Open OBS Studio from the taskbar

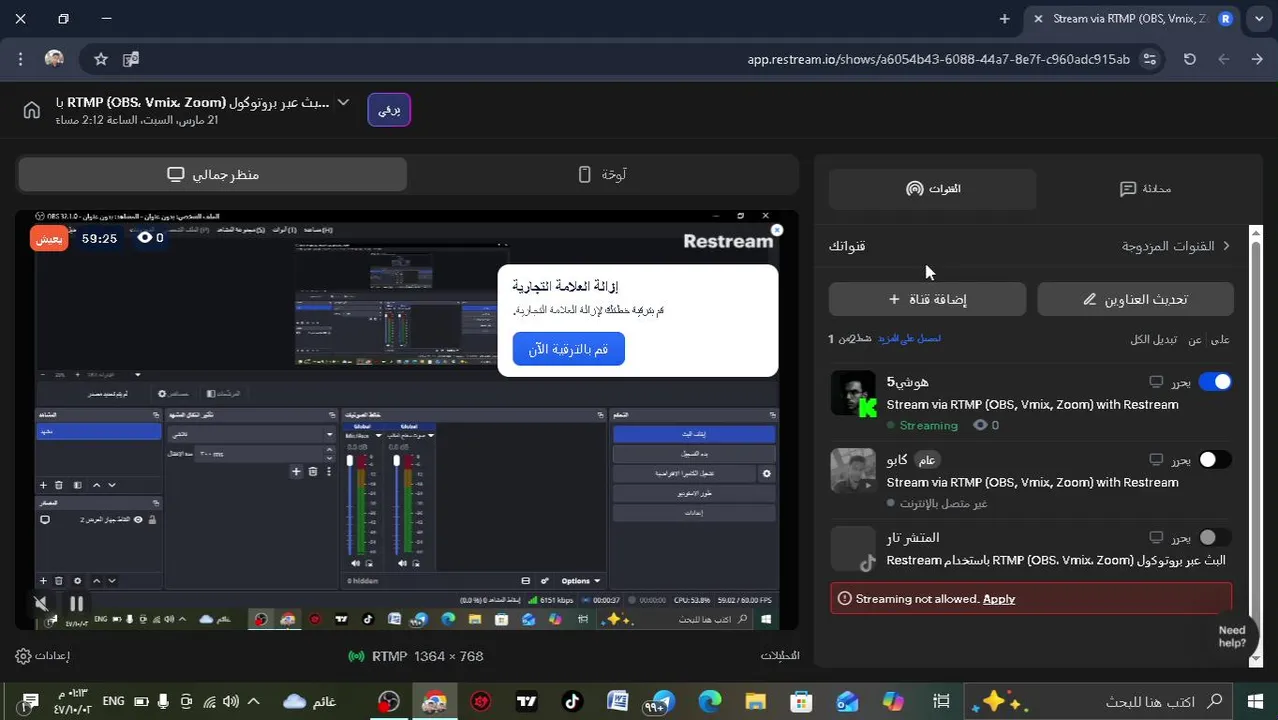(389, 702)
